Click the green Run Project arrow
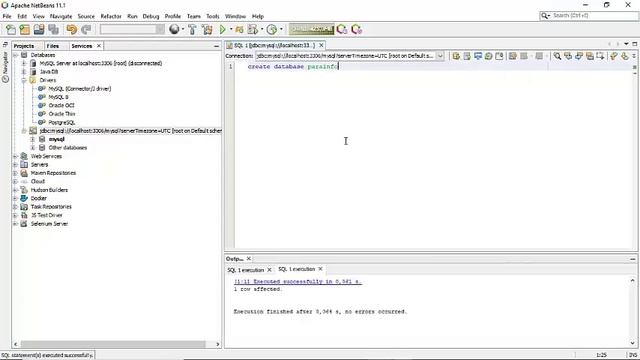The image size is (640, 360). (x=223, y=29)
